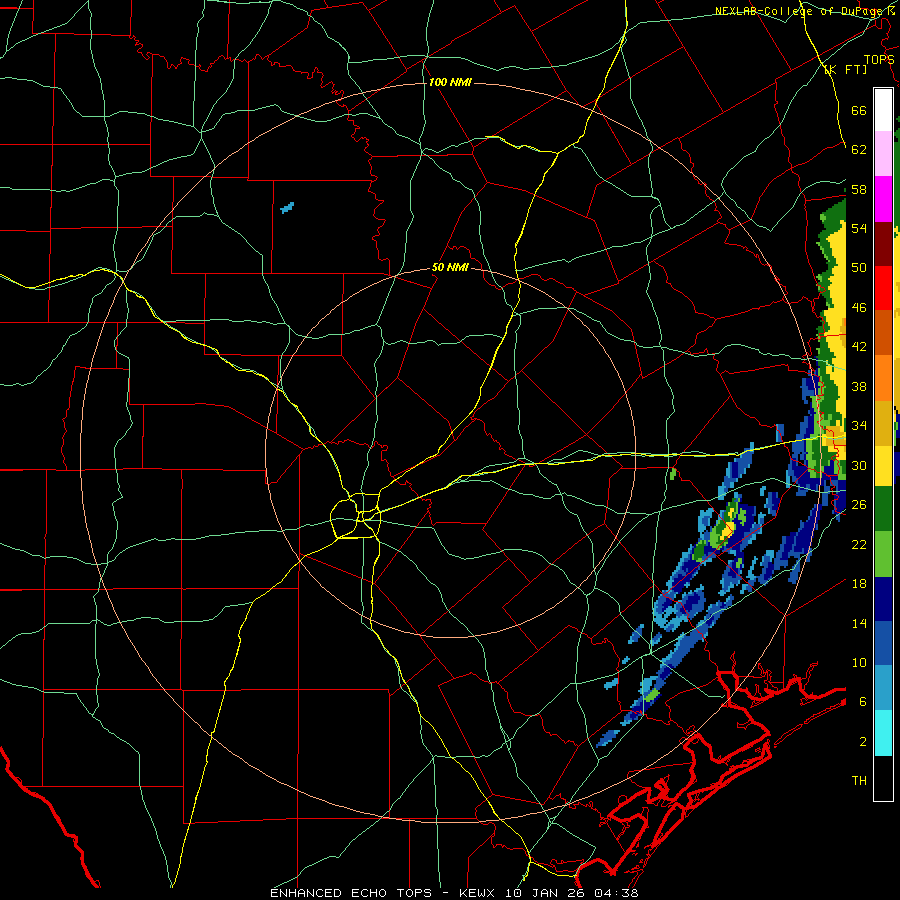Screen dimensions: 900x900
Task: Select the light pink legend swatch
Action: coord(883,154)
